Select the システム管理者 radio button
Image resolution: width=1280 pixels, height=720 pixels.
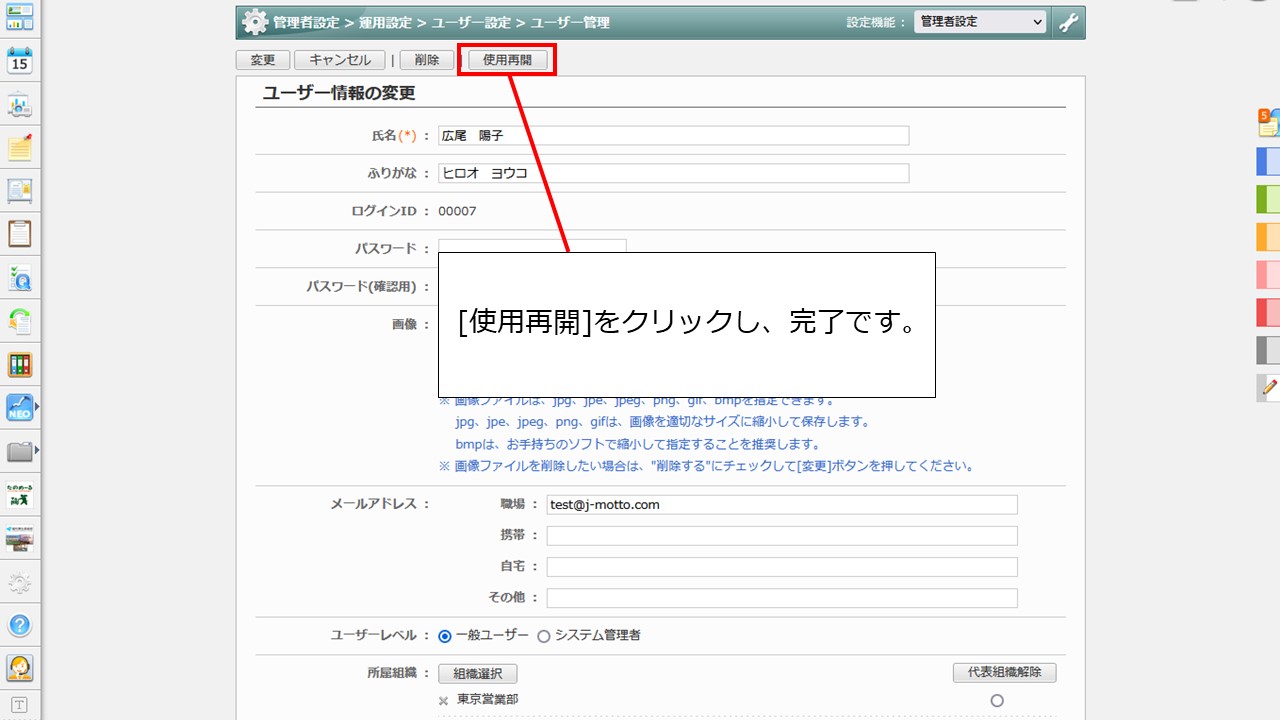(x=544, y=635)
